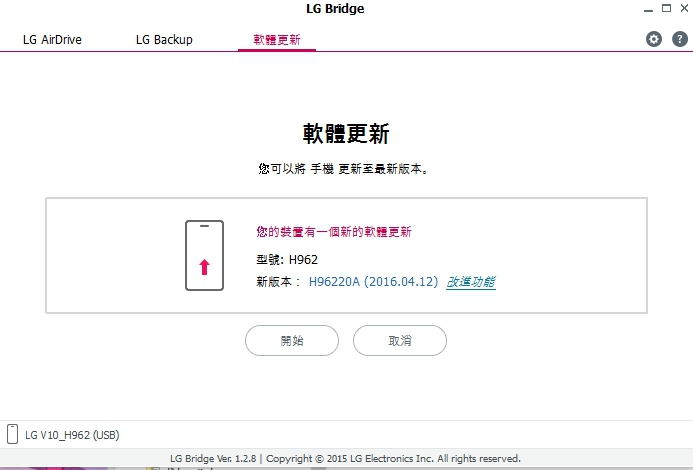Click the 您的裝置有一個新的軟體更新 message

coord(334,232)
